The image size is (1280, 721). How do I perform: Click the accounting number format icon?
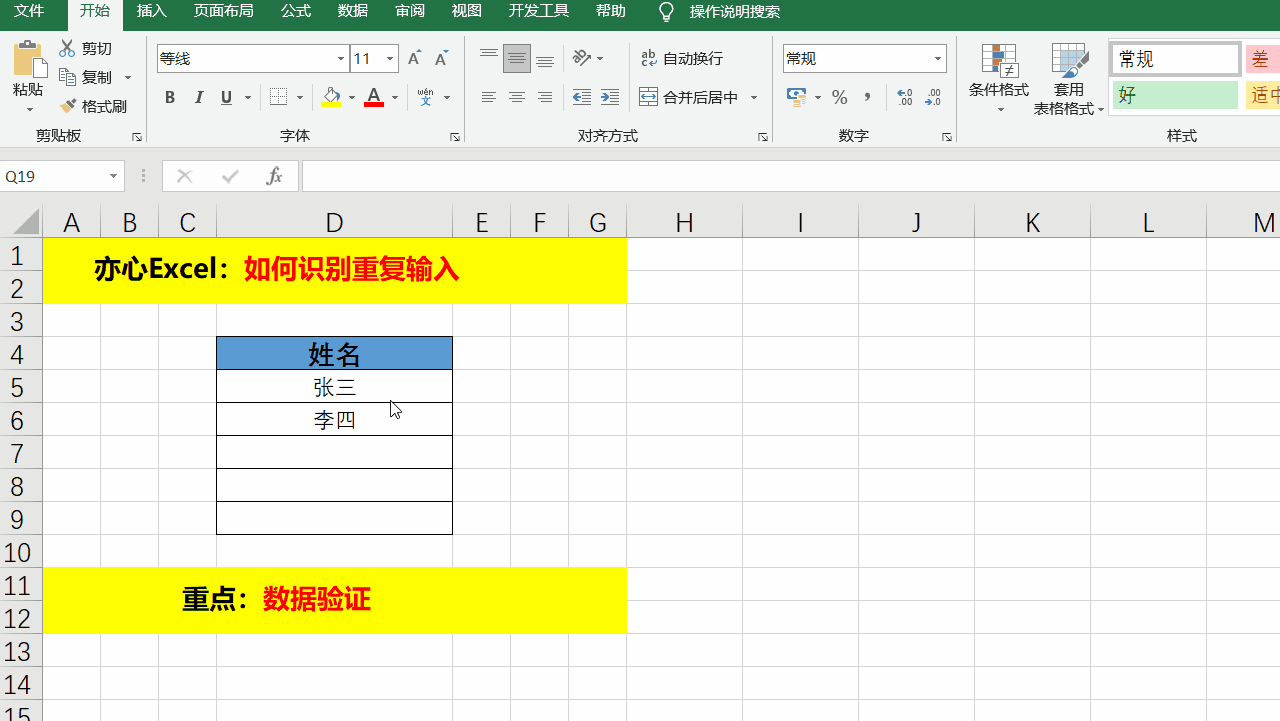[x=796, y=97]
